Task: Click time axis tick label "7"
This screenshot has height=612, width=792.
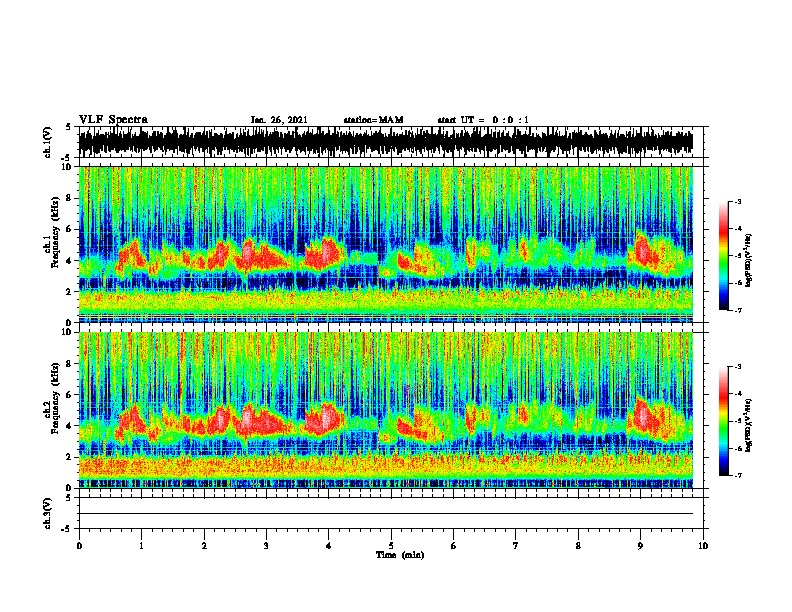Action: (516, 546)
